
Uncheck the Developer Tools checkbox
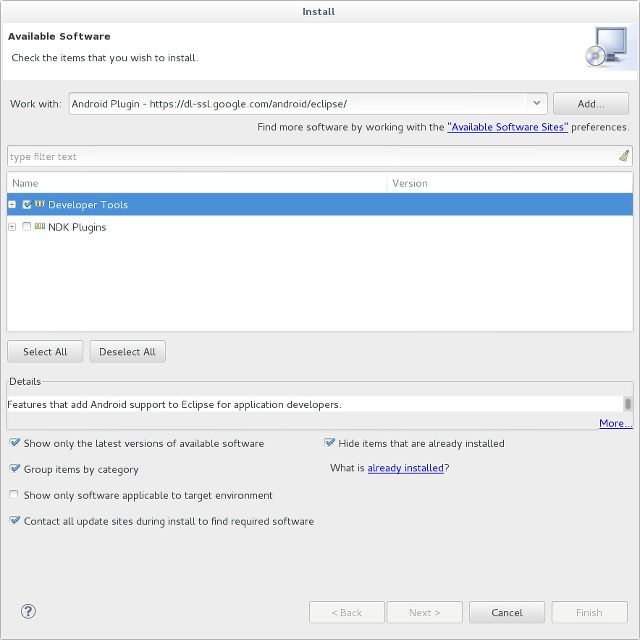pos(27,204)
